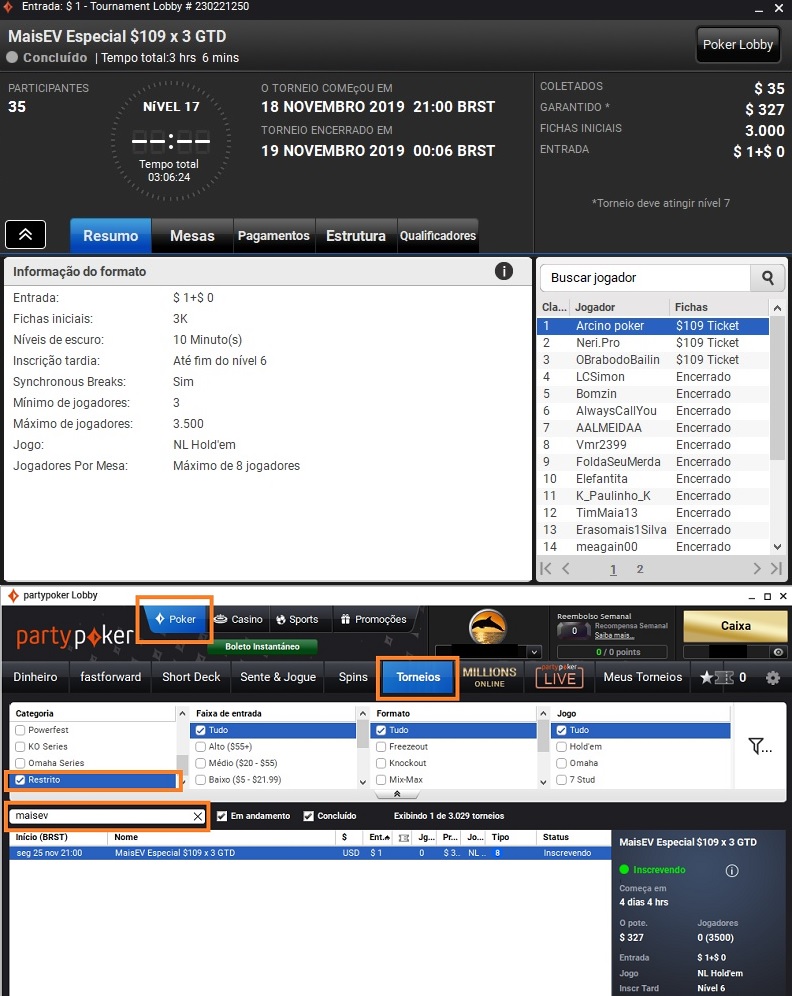Image resolution: width=792 pixels, height=996 pixels.
Task: Go to page 2 of players
Action: click(x=640, y=569)
